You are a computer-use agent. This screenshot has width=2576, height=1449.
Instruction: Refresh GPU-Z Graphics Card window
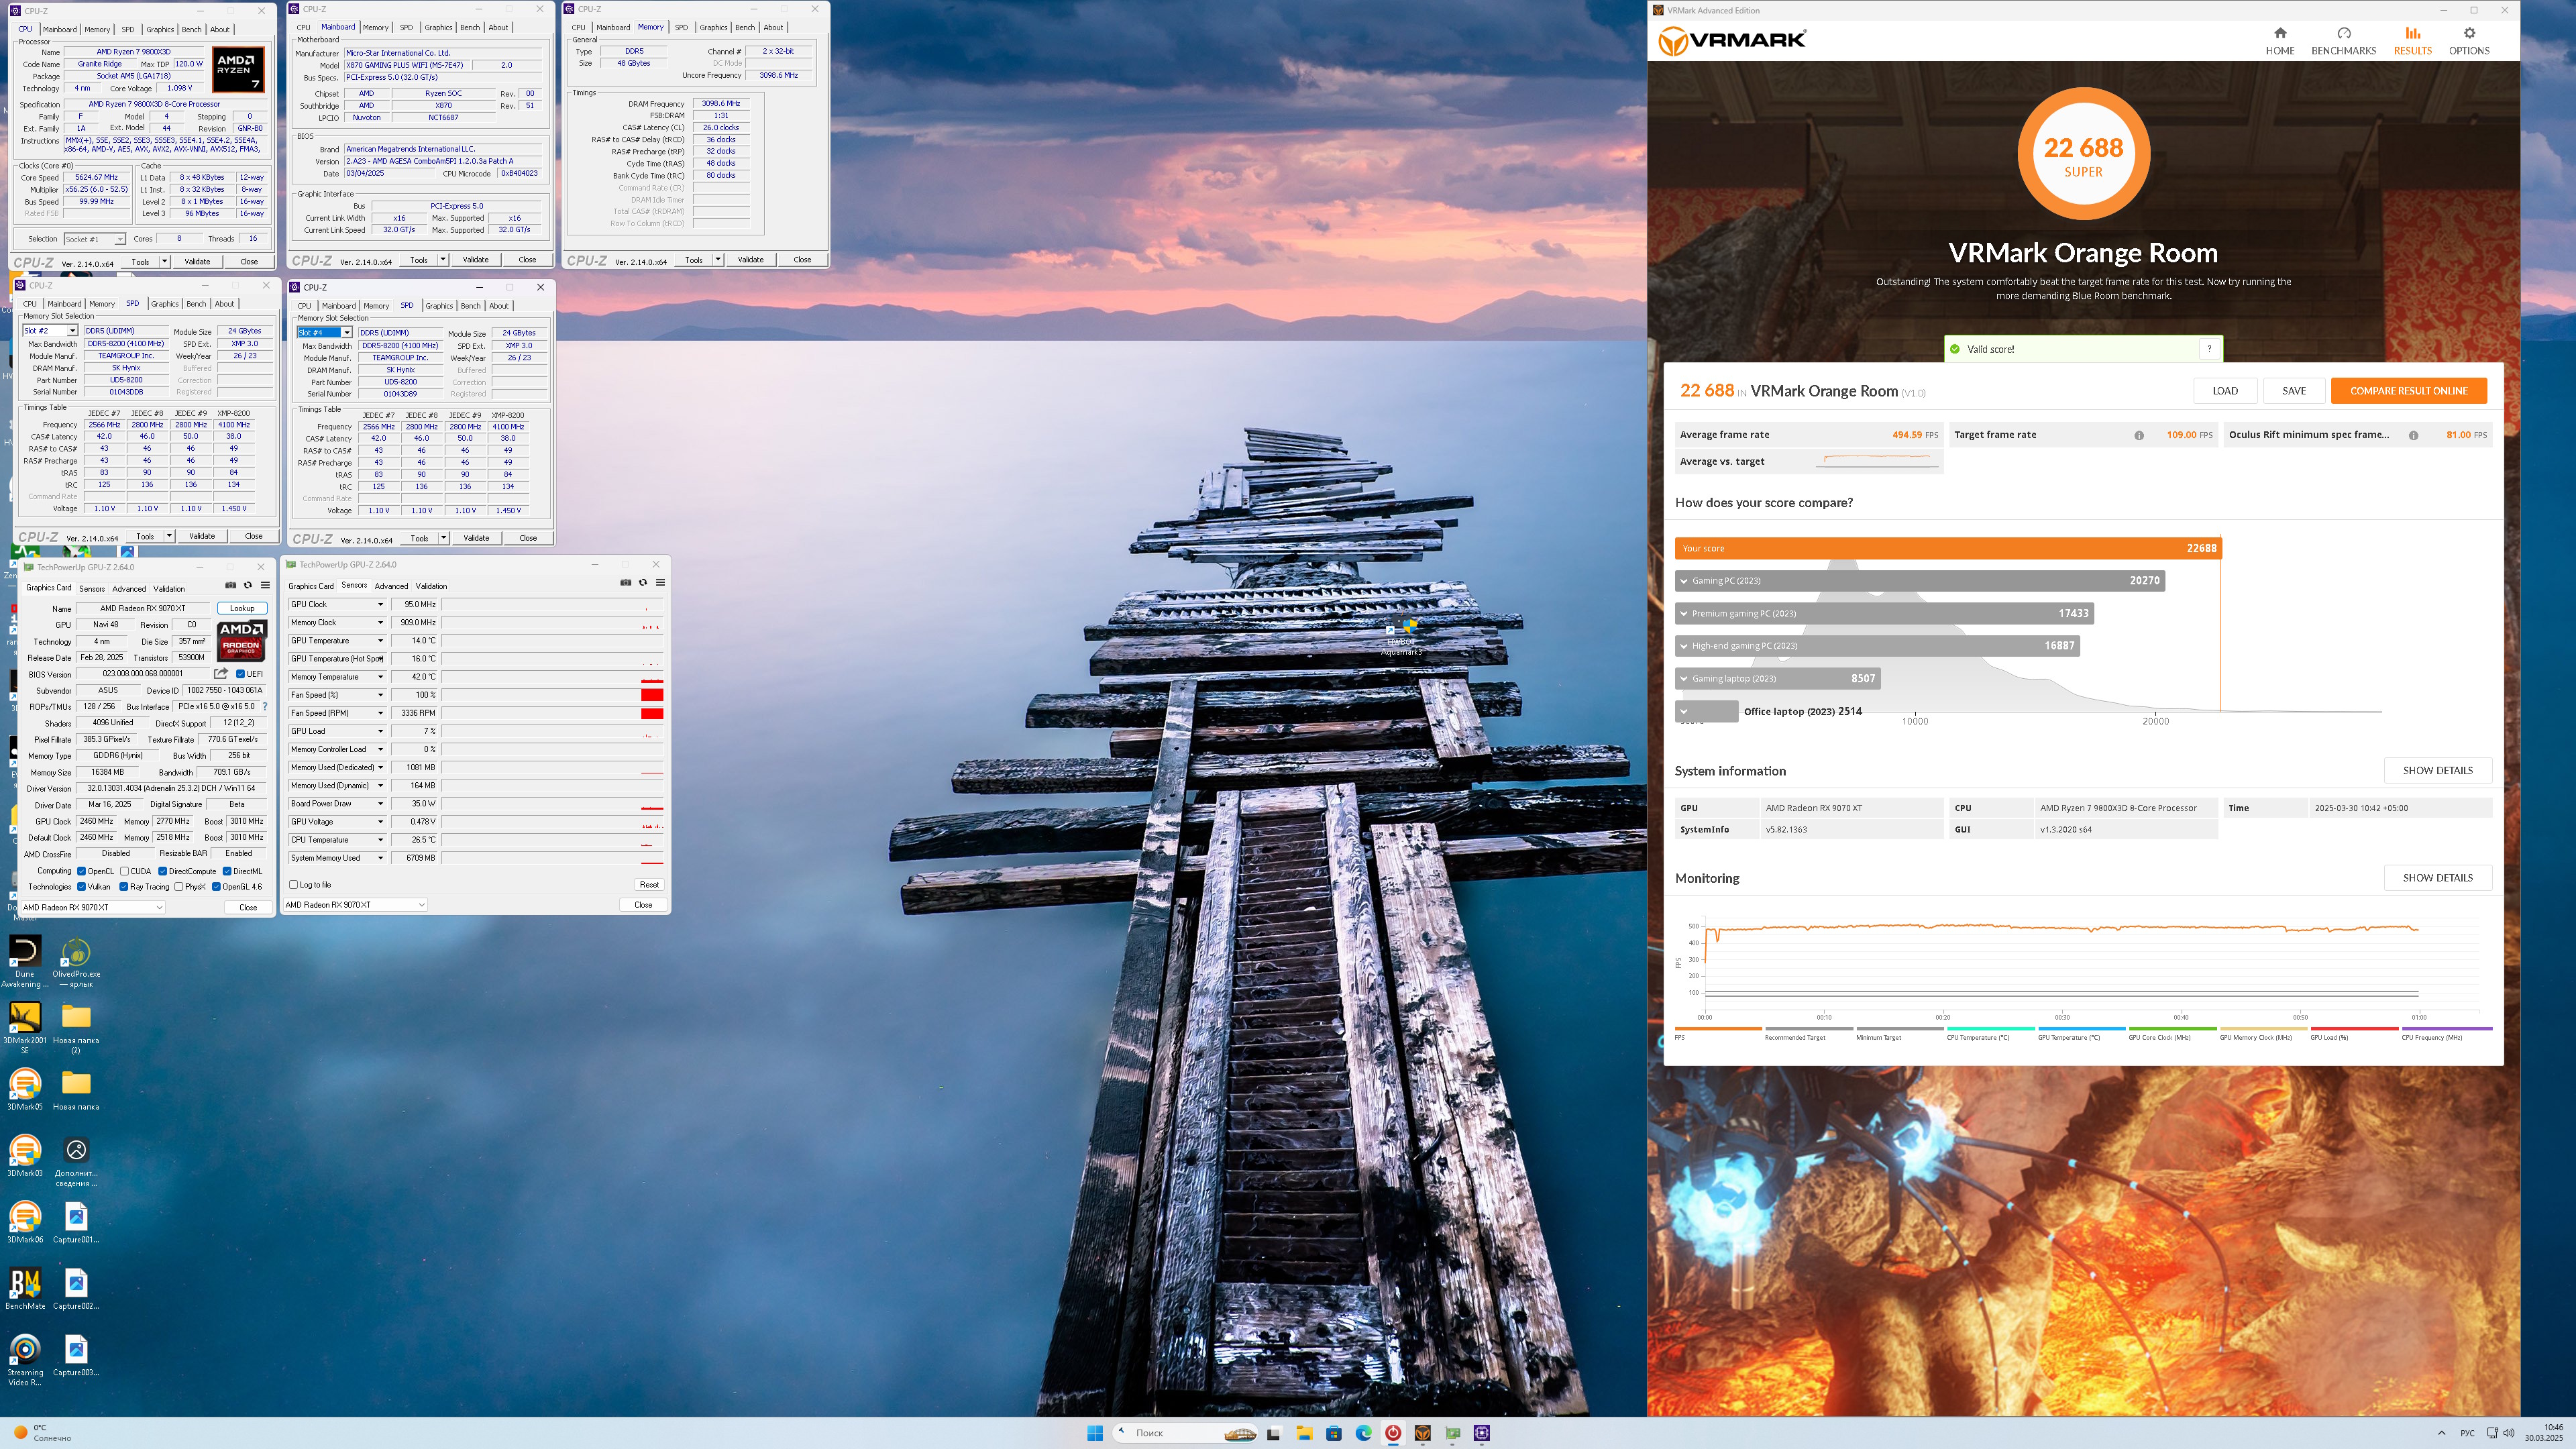[x=248, y=585]
